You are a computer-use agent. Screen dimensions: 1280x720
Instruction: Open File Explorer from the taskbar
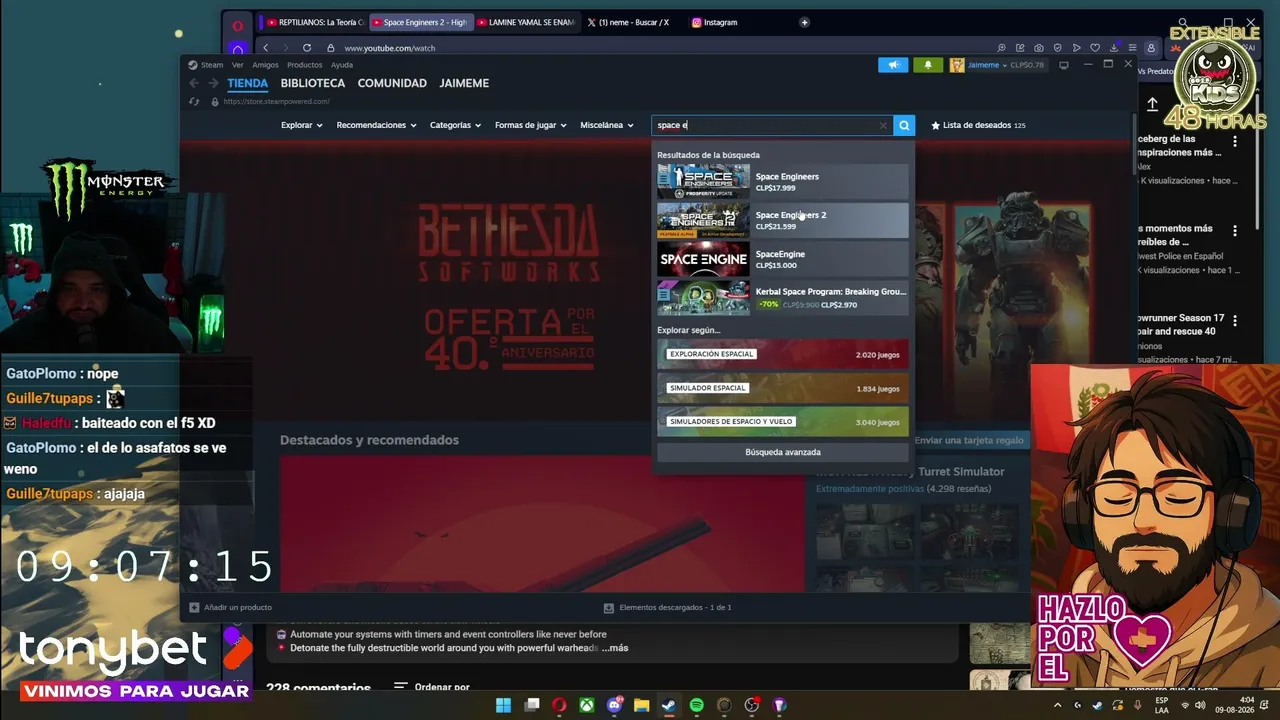pos(642,705)
